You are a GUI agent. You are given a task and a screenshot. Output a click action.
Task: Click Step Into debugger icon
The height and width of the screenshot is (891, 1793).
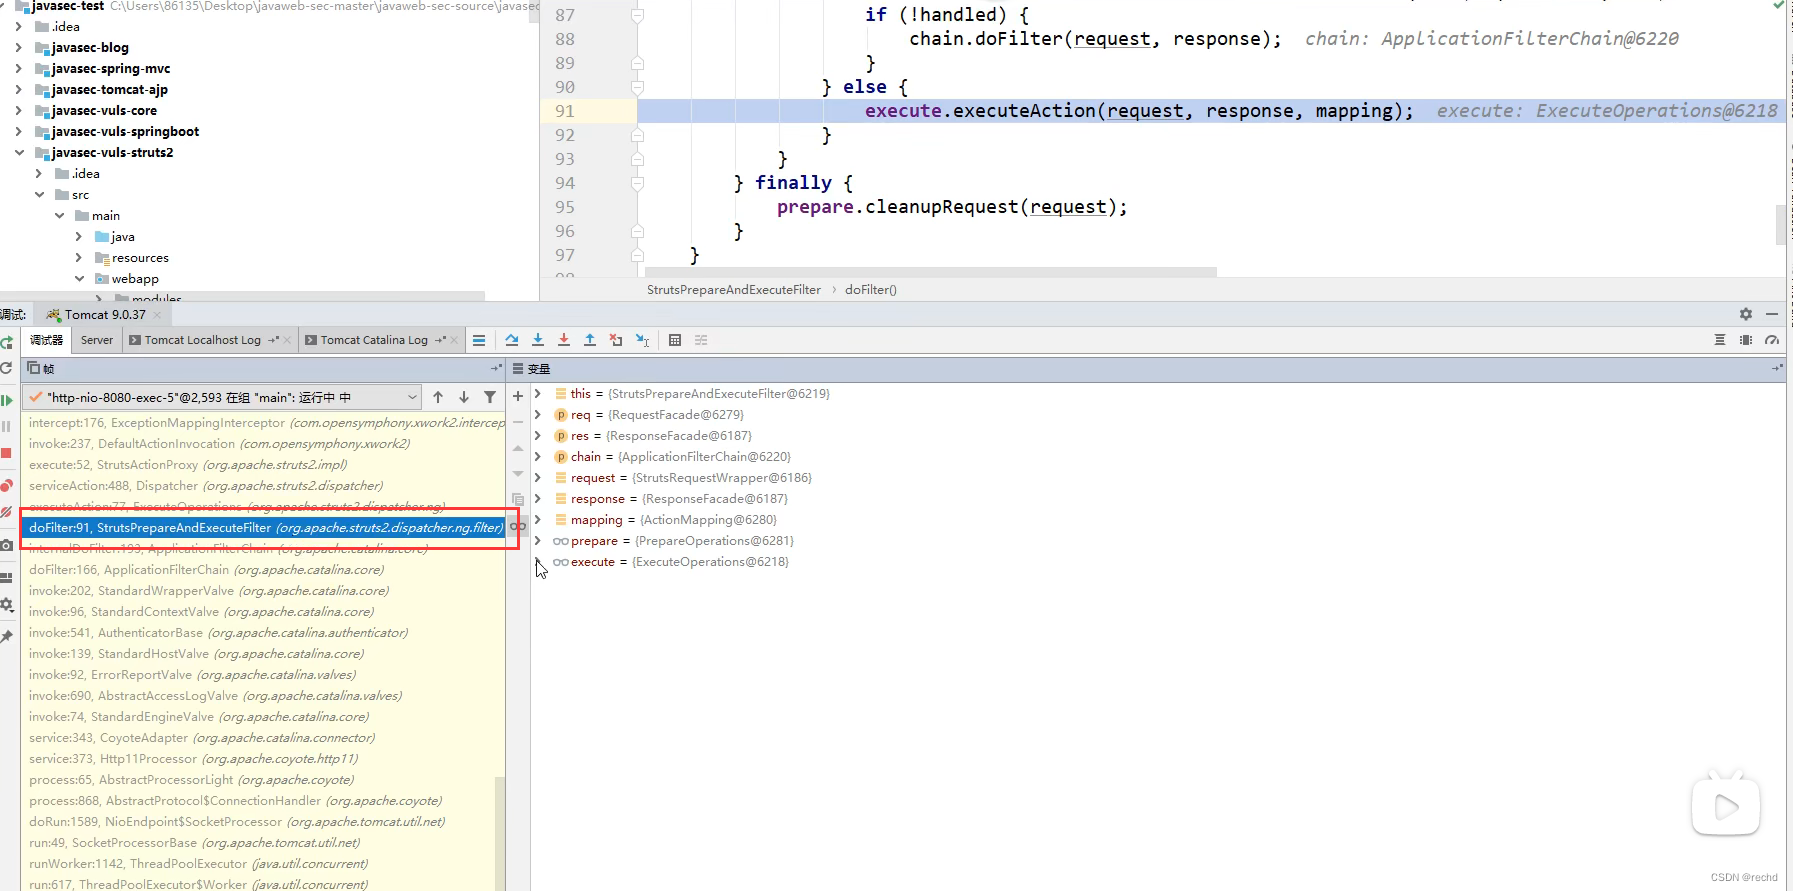tap(538, 340)
